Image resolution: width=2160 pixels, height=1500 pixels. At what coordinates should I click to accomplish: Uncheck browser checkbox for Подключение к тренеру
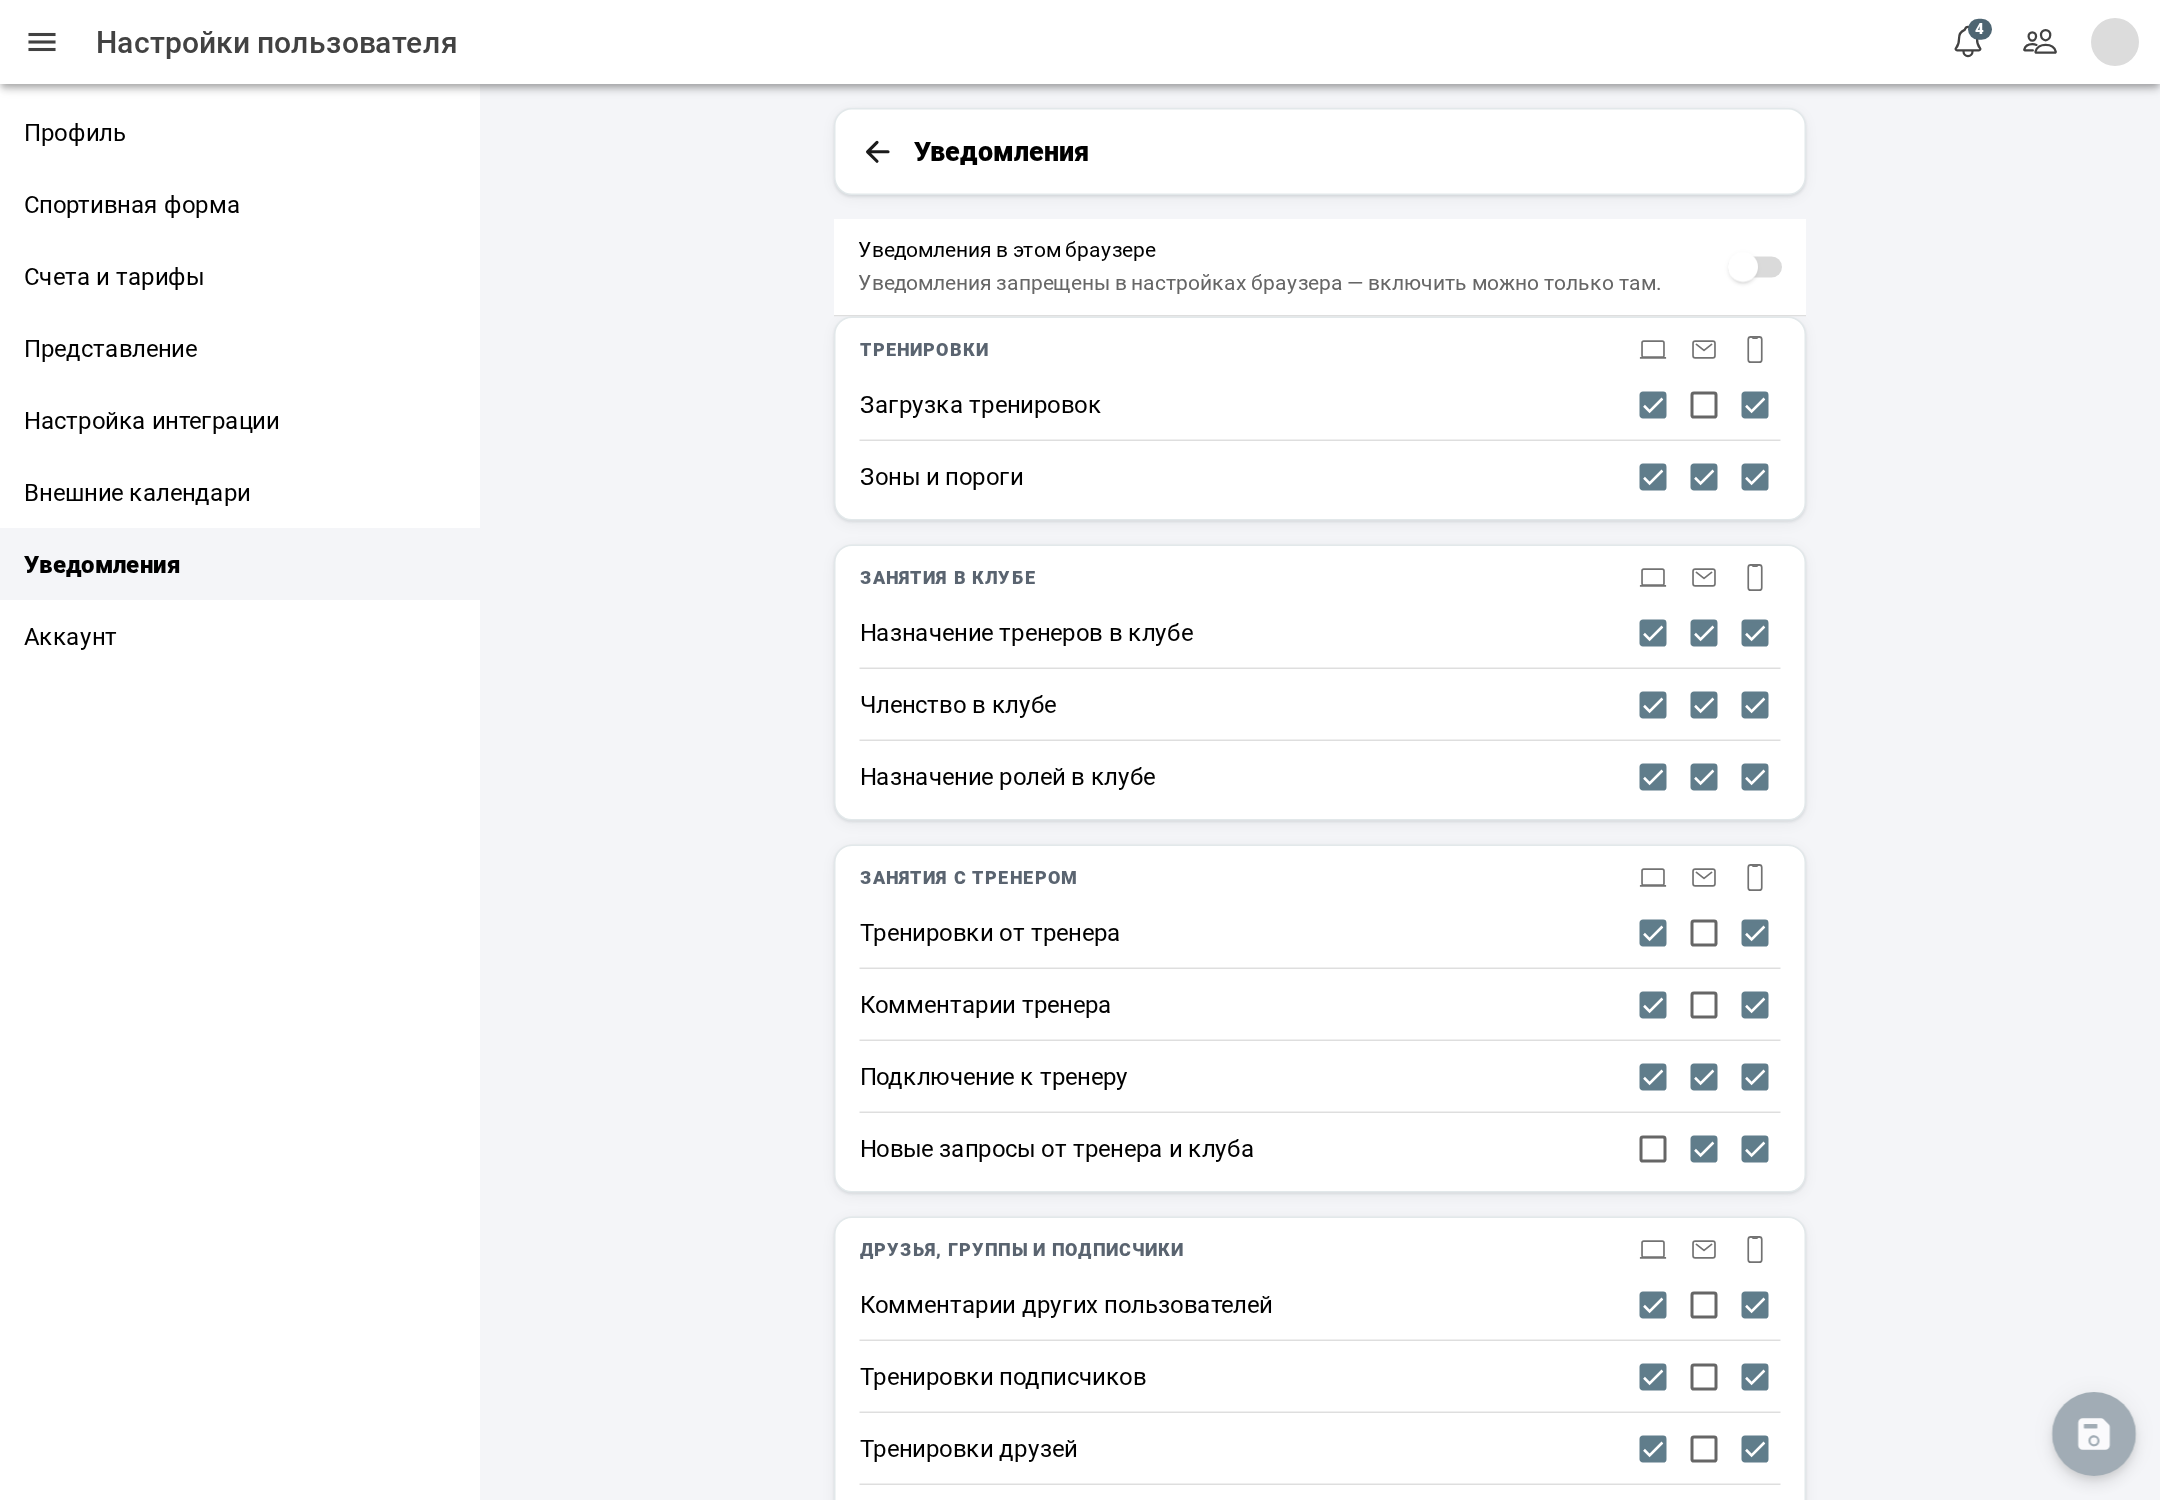point(1653,1077)
